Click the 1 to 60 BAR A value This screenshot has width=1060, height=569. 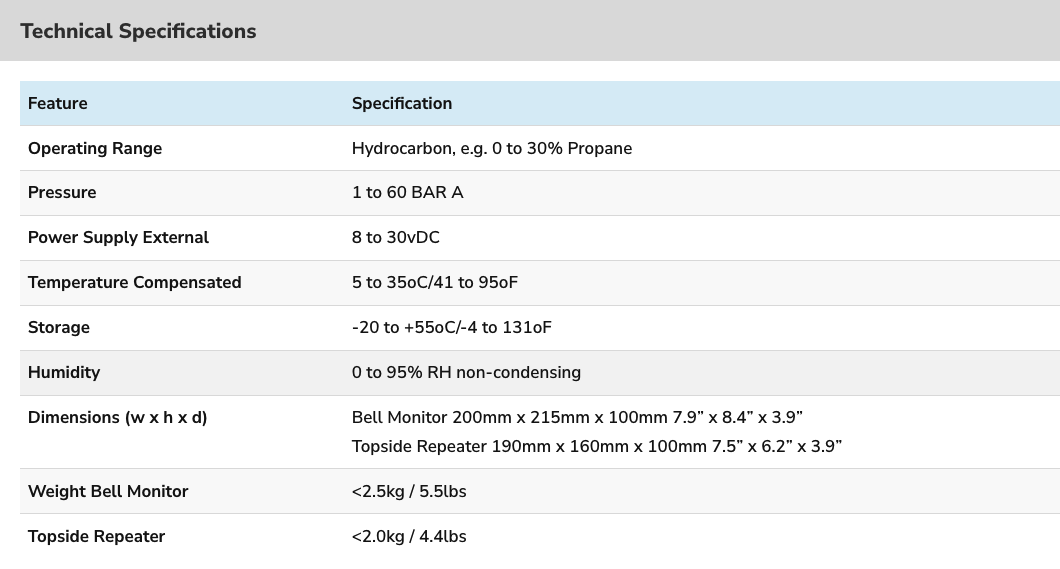tap(407, 193)
